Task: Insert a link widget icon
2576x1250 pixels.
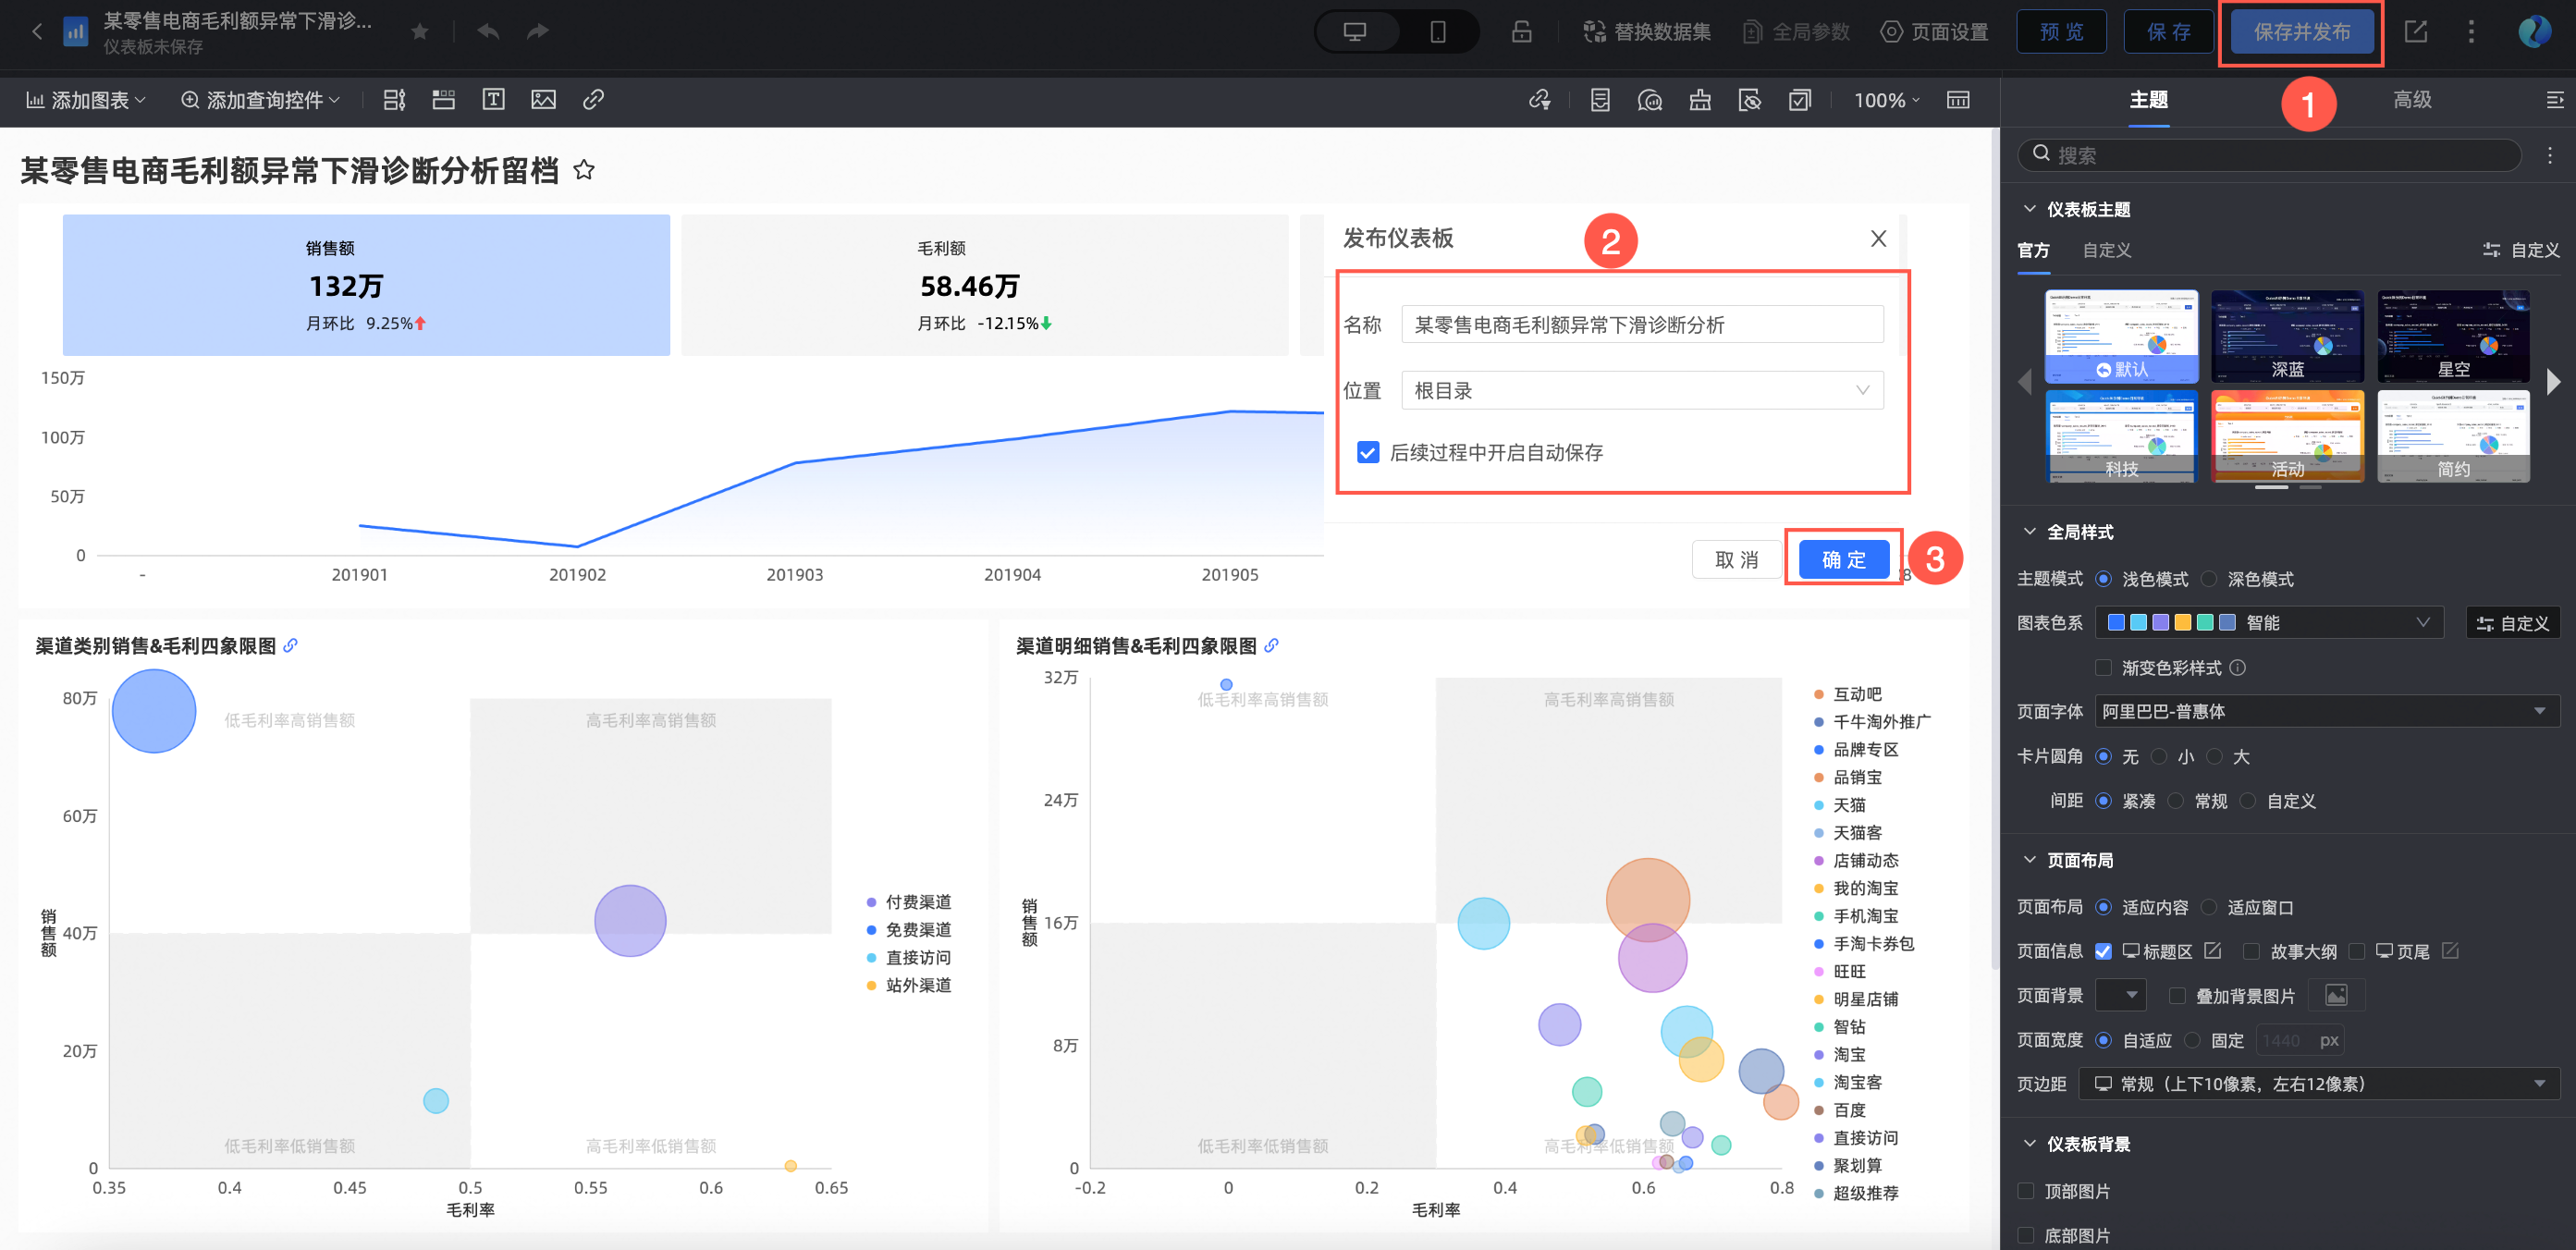Action: [x=593, y=100]
